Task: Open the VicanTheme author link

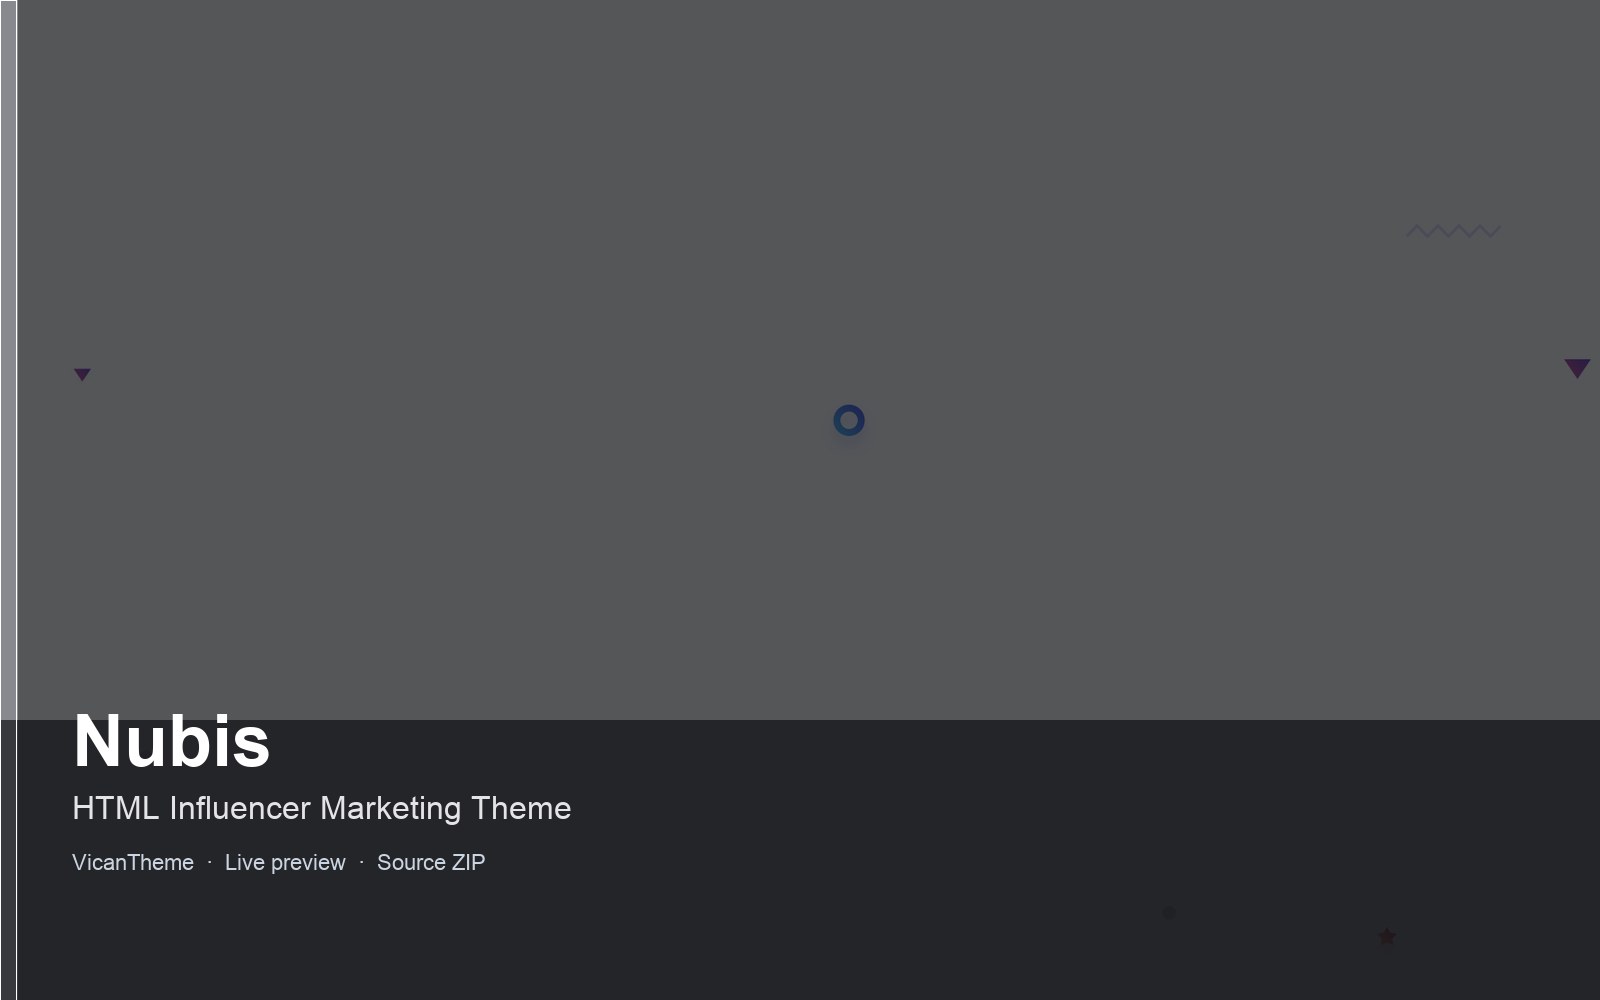Action: 133,862
